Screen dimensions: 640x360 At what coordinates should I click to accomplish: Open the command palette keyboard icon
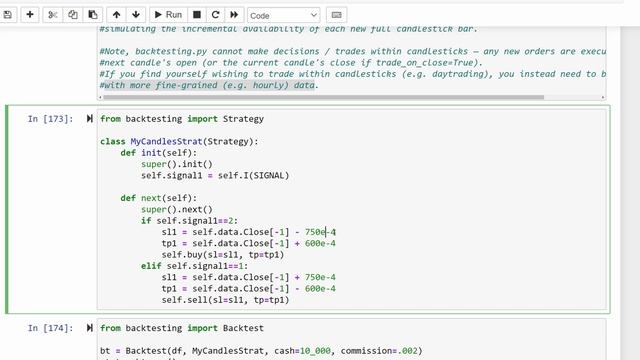[336, 15]
